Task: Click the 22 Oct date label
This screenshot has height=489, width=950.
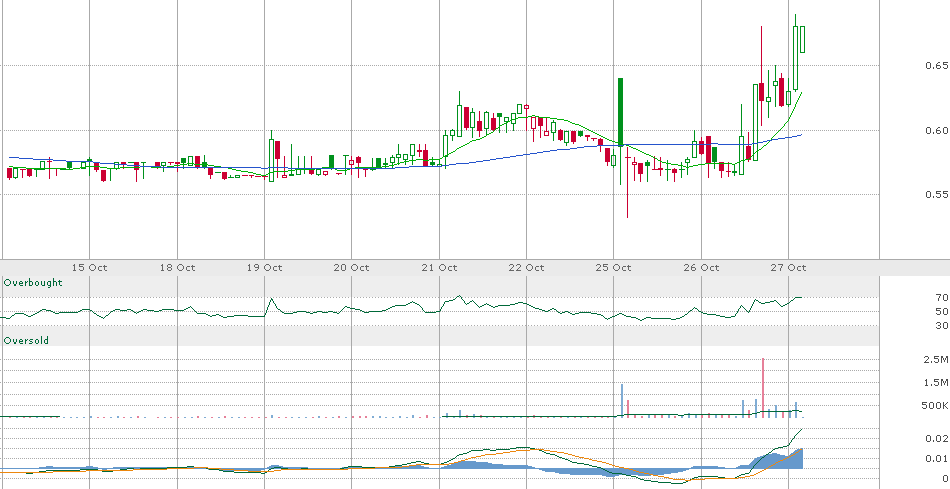Action: (x=526, y=268)
